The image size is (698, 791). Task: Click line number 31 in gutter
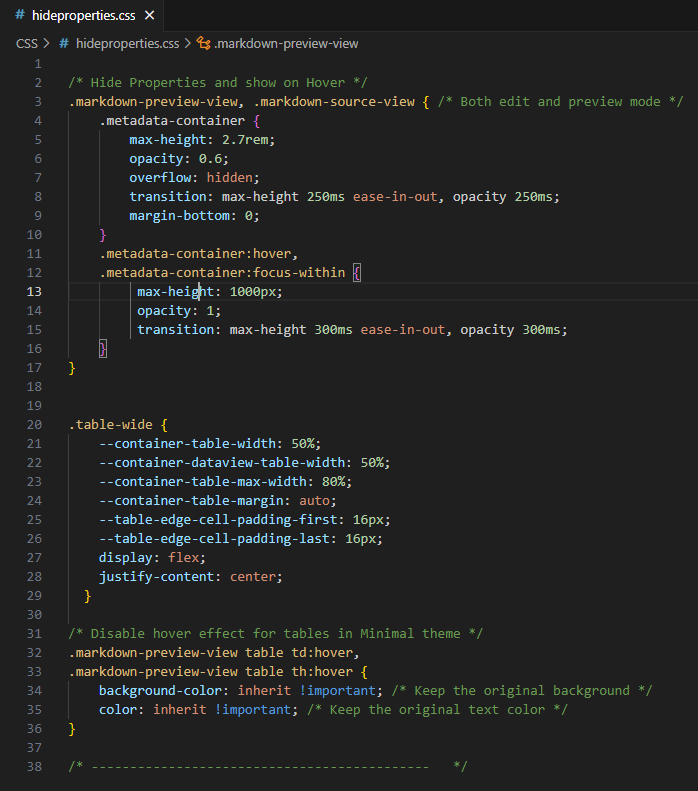tap(34, 634)
